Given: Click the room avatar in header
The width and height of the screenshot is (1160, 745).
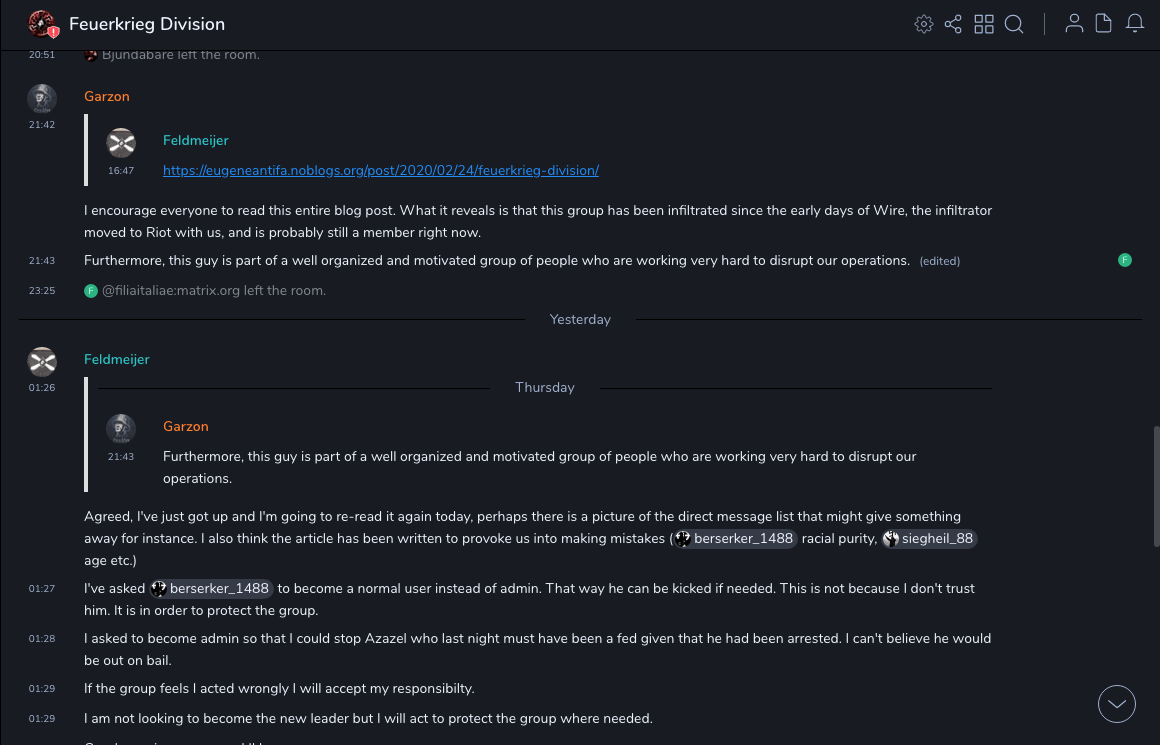Looking at the screenshot, I should coord(42,24).
